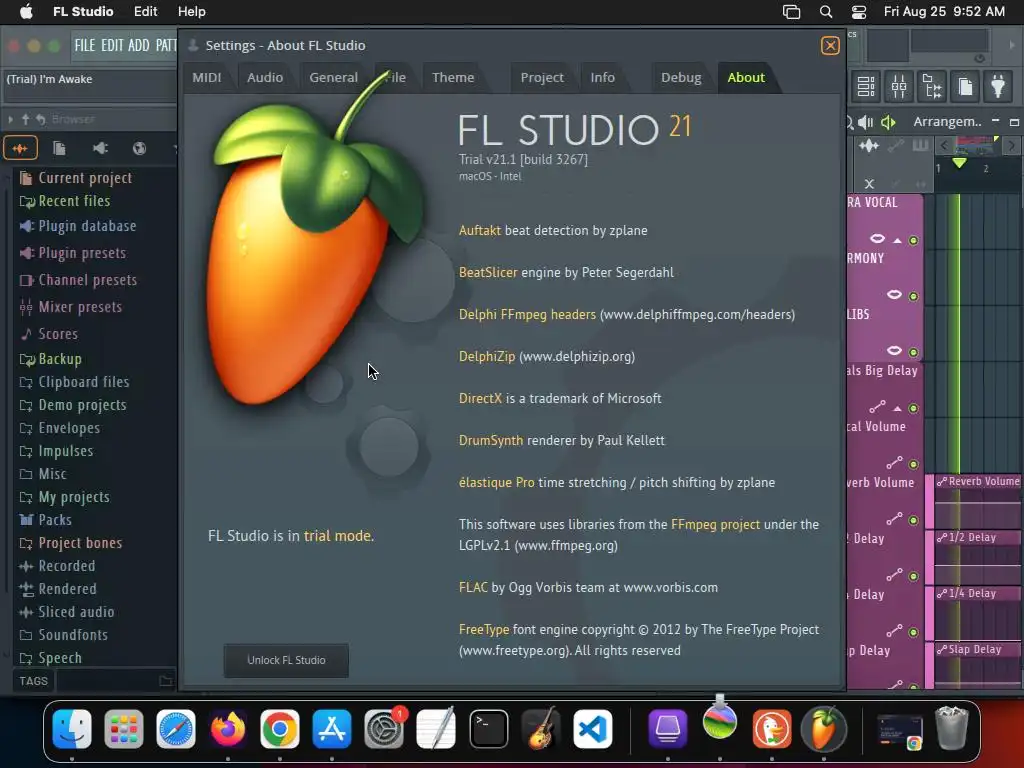Switch to the General settings tab

pyautogui.click(x=334, y=77)
